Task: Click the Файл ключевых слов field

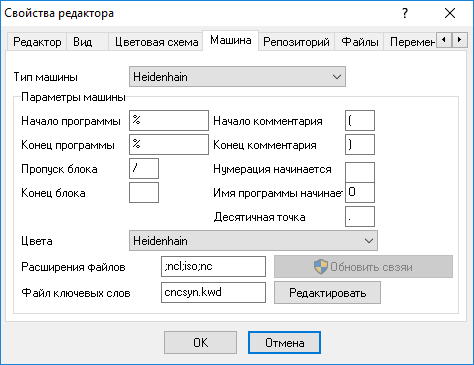Action: [213, 292]
